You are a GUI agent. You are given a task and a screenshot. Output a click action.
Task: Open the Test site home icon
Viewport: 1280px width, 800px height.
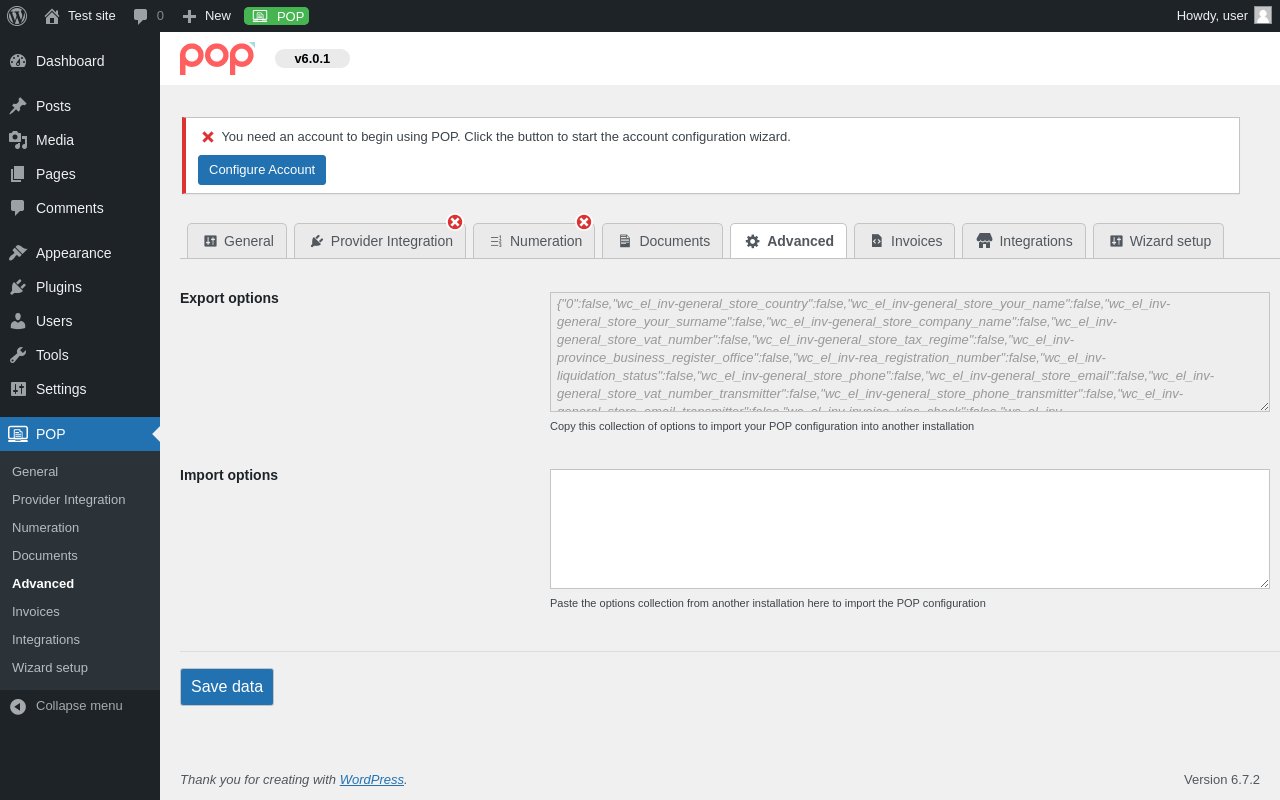(52, 16)
